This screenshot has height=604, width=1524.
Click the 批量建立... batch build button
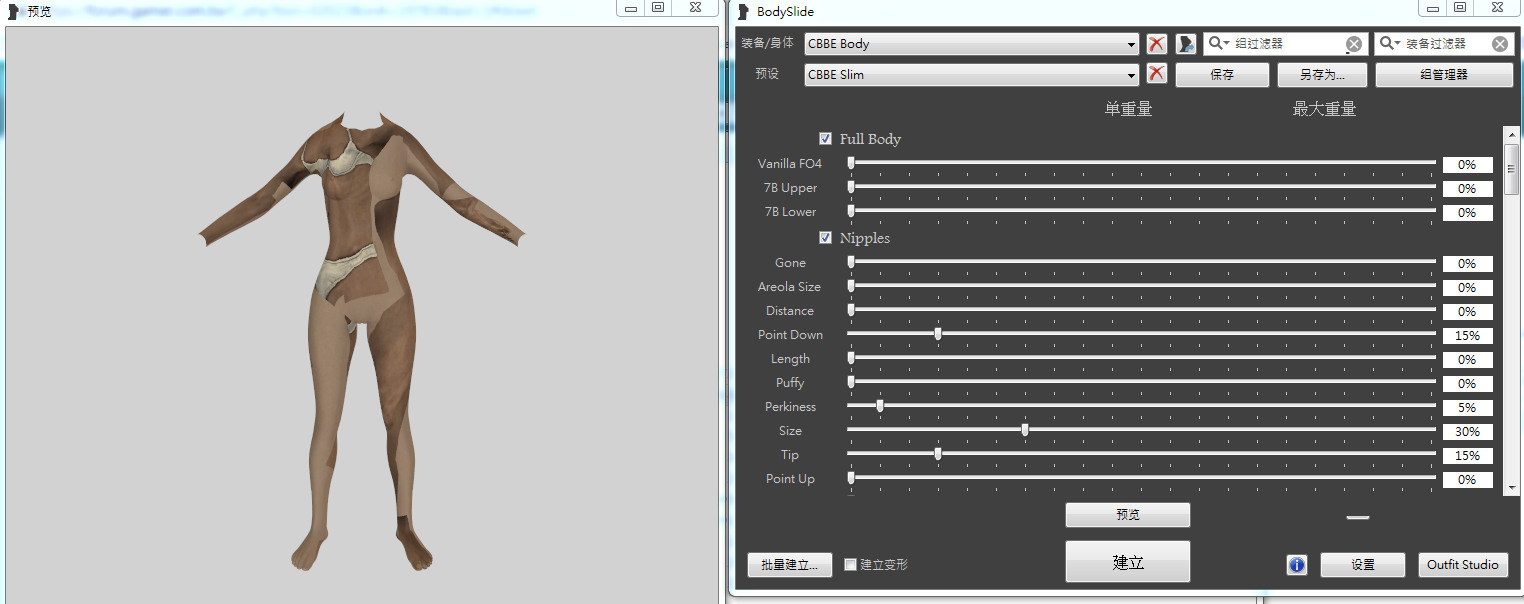[790, 565]
